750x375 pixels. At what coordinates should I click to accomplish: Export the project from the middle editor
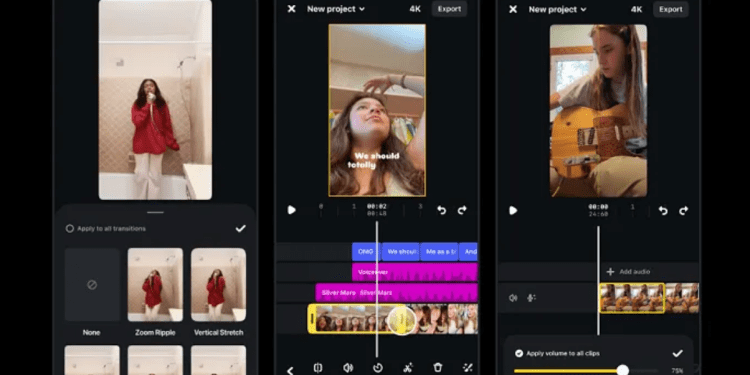(x=450, y=9)
